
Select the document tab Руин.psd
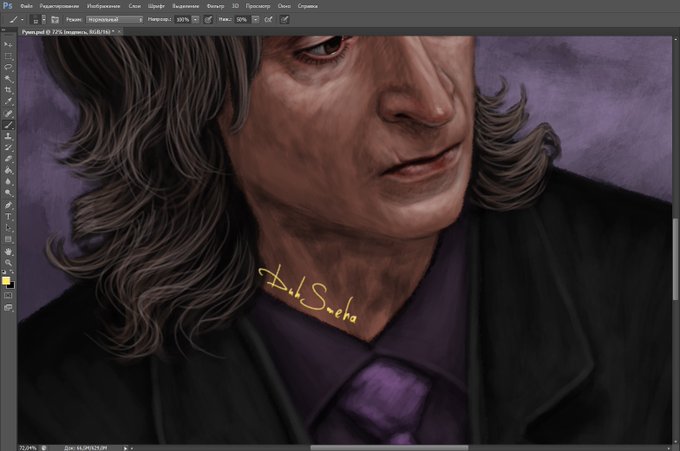[x=68, y=32]
